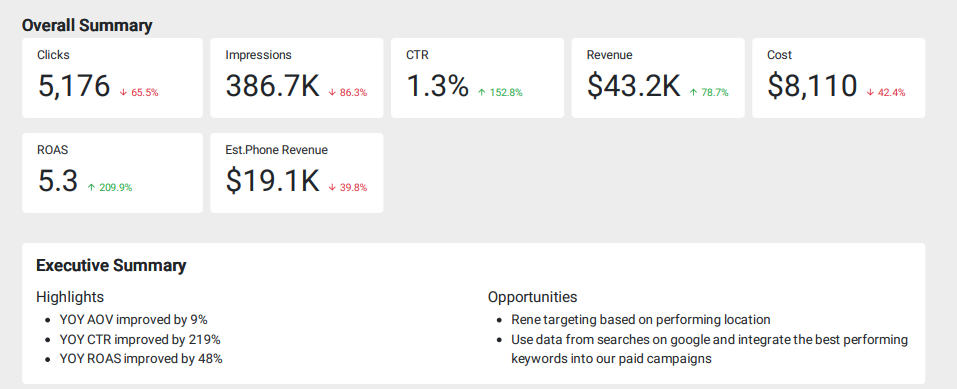Select the YOY CTR improved by 219% bullet
The width and height of the screenshot is (957, 389).
[140, 340]
